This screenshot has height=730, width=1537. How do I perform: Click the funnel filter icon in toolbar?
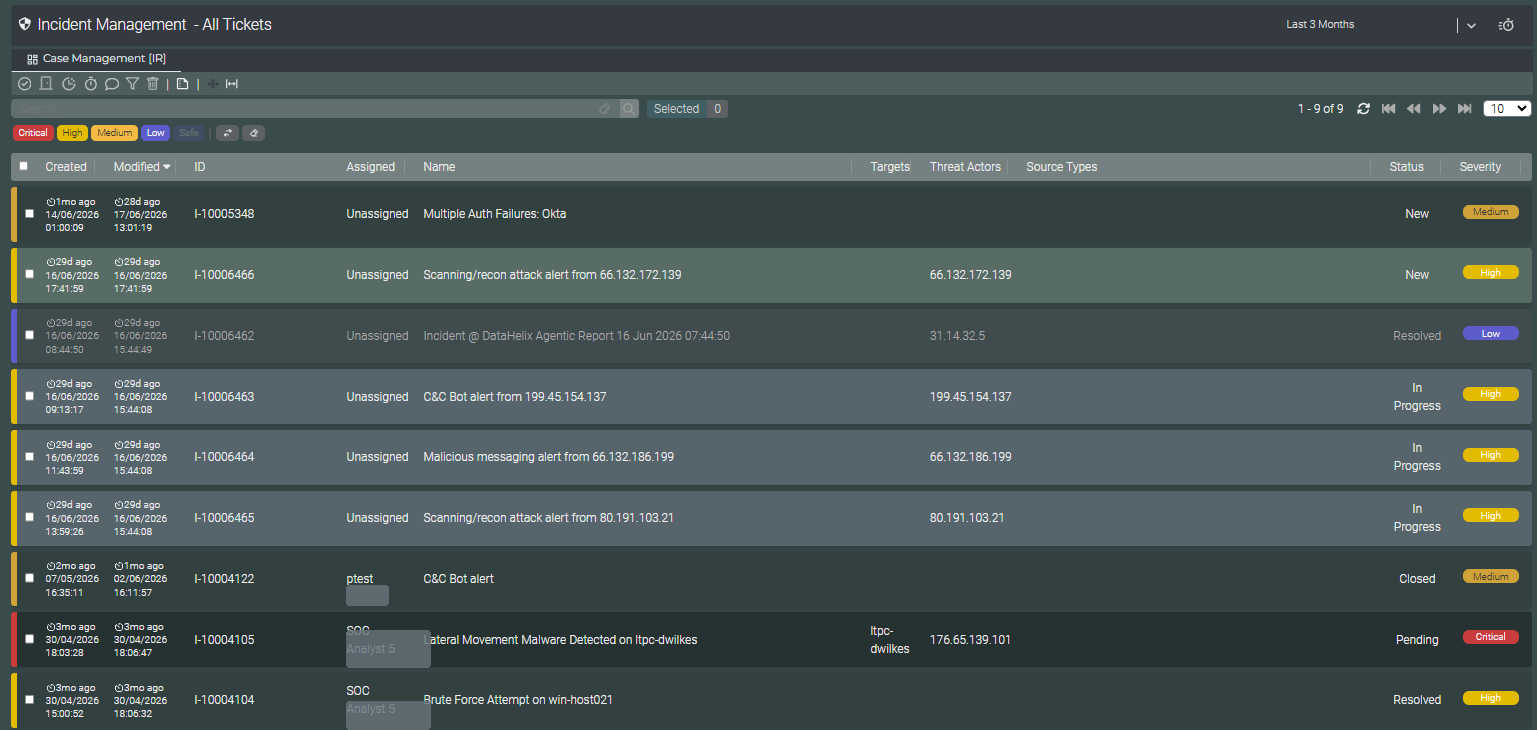133,84
